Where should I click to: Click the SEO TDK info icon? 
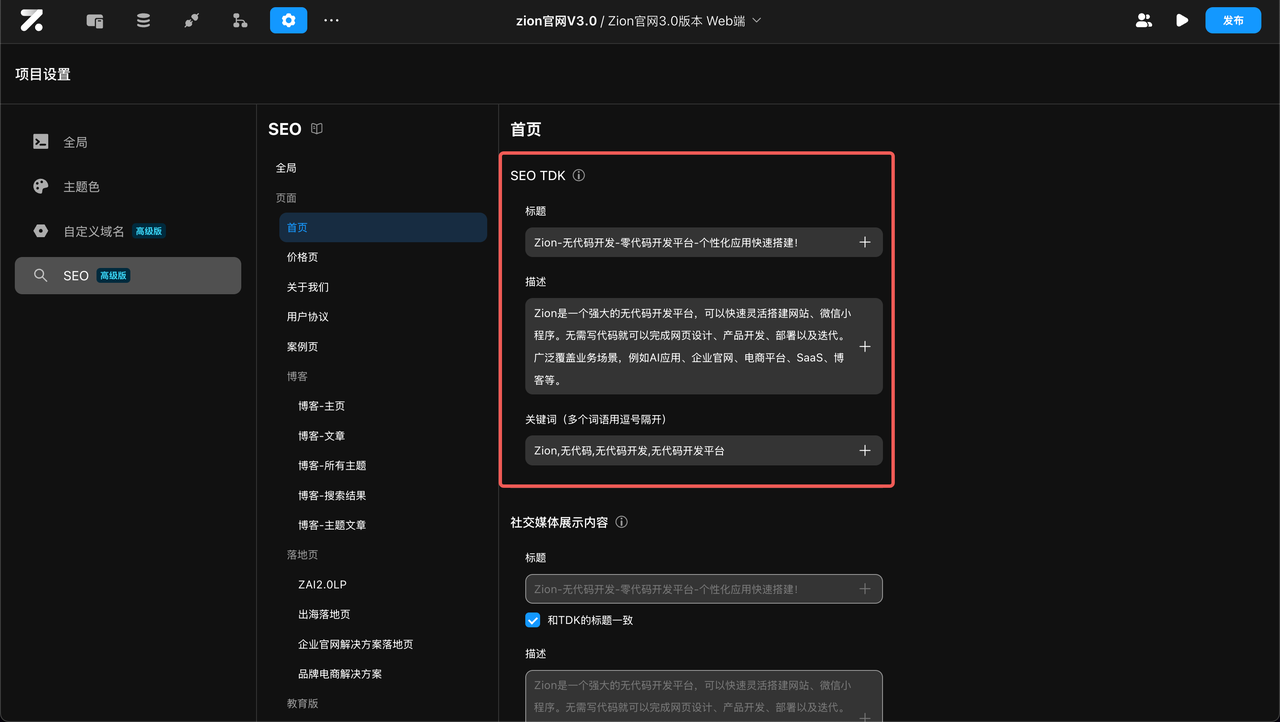(x=578, y=176)
